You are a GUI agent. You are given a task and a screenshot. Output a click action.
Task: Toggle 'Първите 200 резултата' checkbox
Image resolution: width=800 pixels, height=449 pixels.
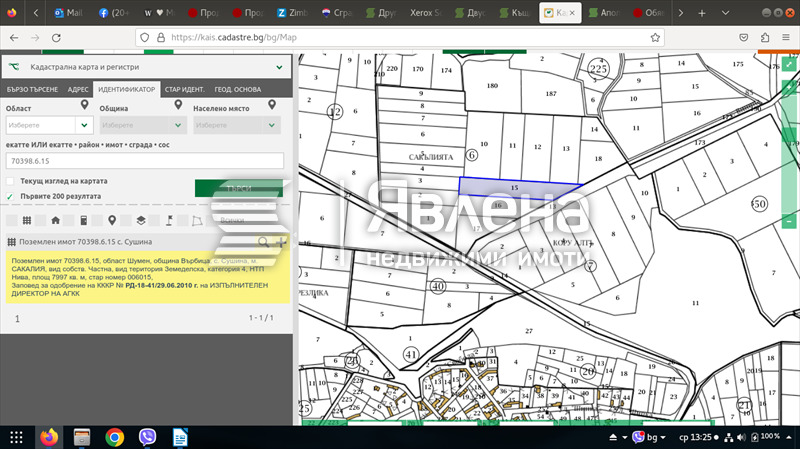[11, 197]
